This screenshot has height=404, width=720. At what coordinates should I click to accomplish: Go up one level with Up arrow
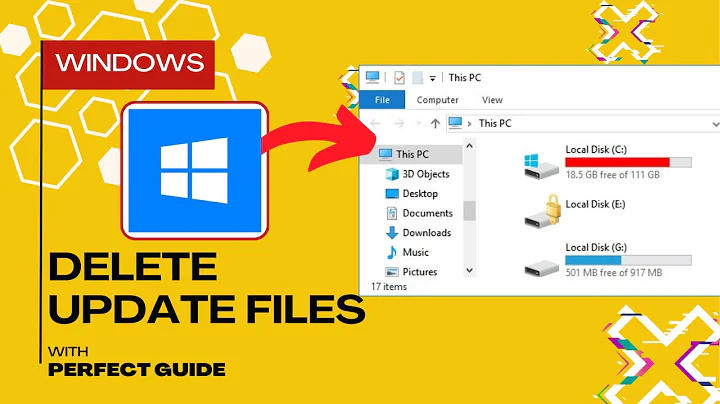(x=435, y=123)
